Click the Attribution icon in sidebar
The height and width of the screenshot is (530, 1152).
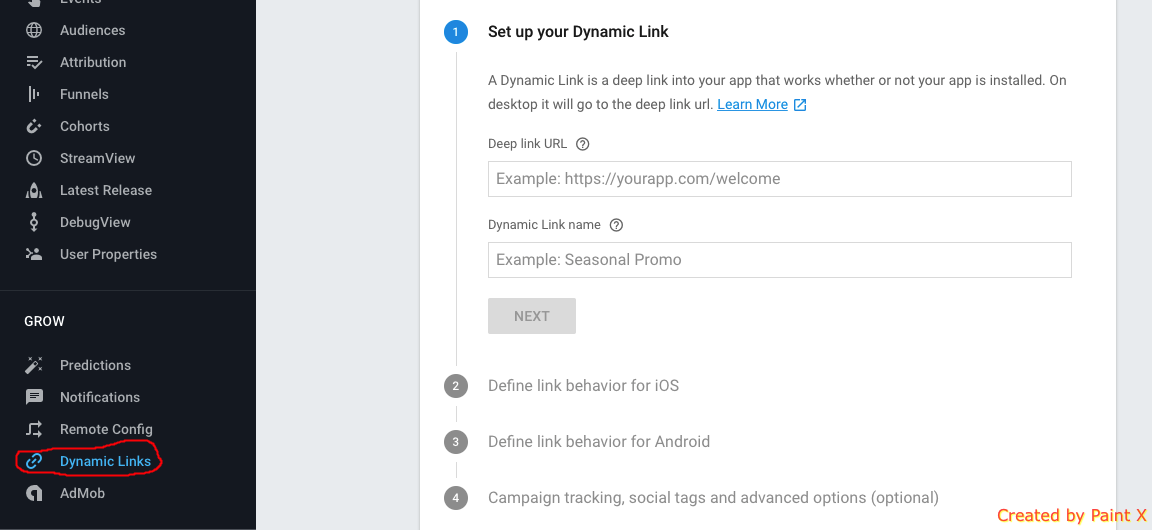(34, 62)
